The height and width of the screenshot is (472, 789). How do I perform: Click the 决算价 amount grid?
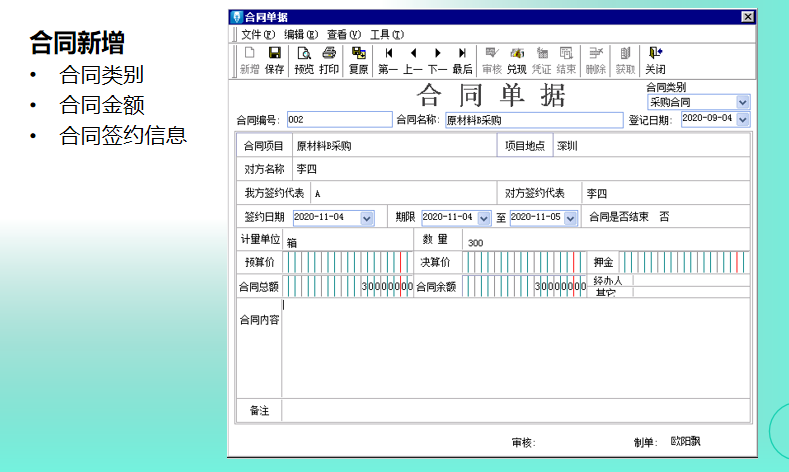(x=525, y=262)
